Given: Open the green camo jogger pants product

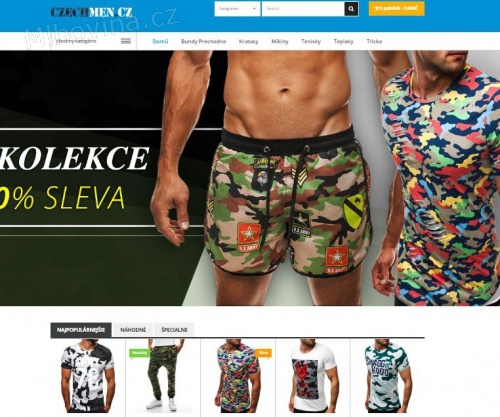Looking at the screenshot, I should point(163,377).
